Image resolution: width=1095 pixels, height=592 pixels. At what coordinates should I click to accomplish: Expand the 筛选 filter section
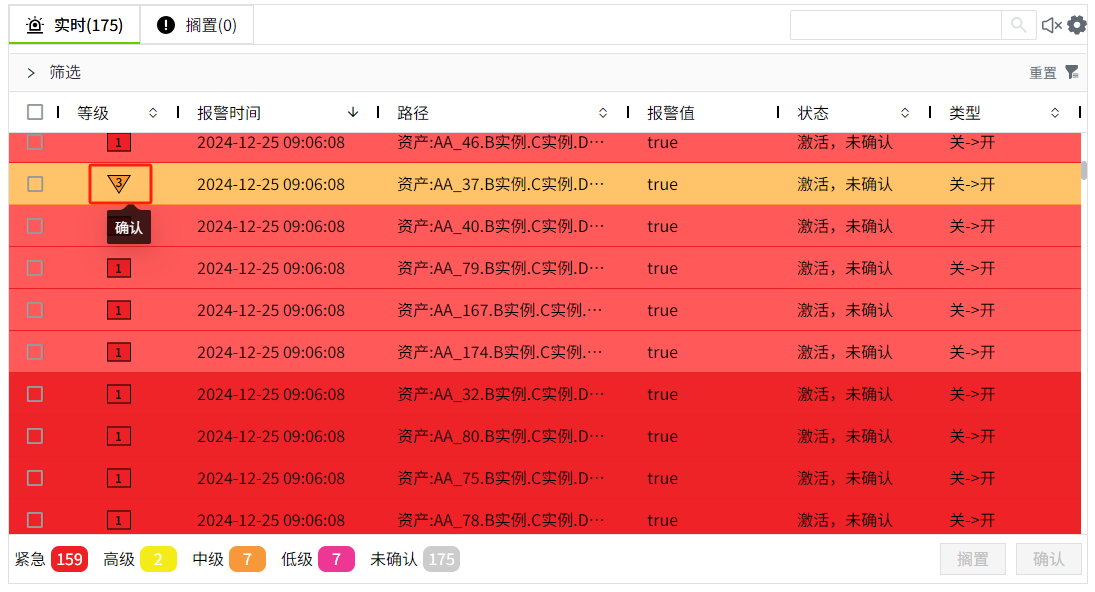(x=32, y=72)
